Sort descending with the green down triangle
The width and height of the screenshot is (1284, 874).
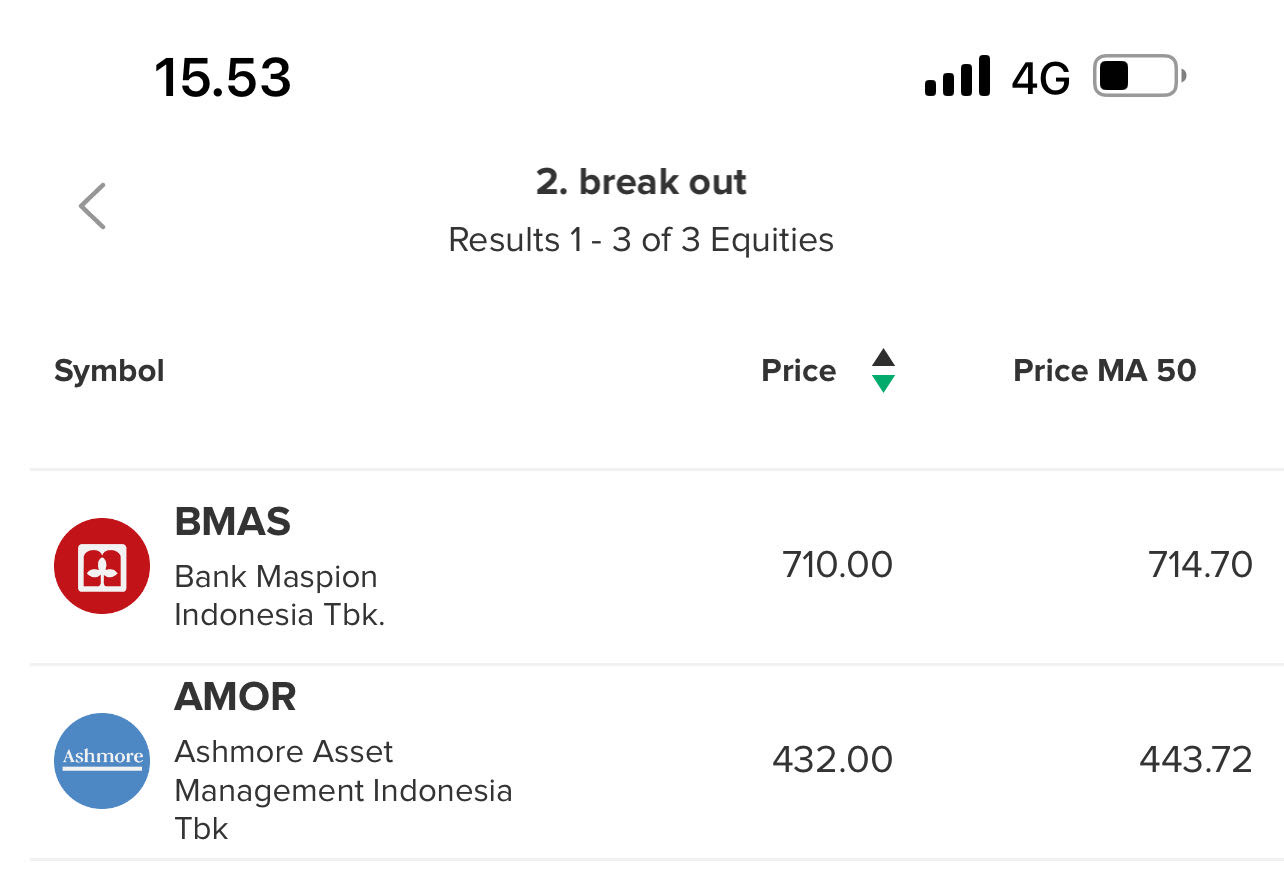pyautogui.click(x=883, y=384)
